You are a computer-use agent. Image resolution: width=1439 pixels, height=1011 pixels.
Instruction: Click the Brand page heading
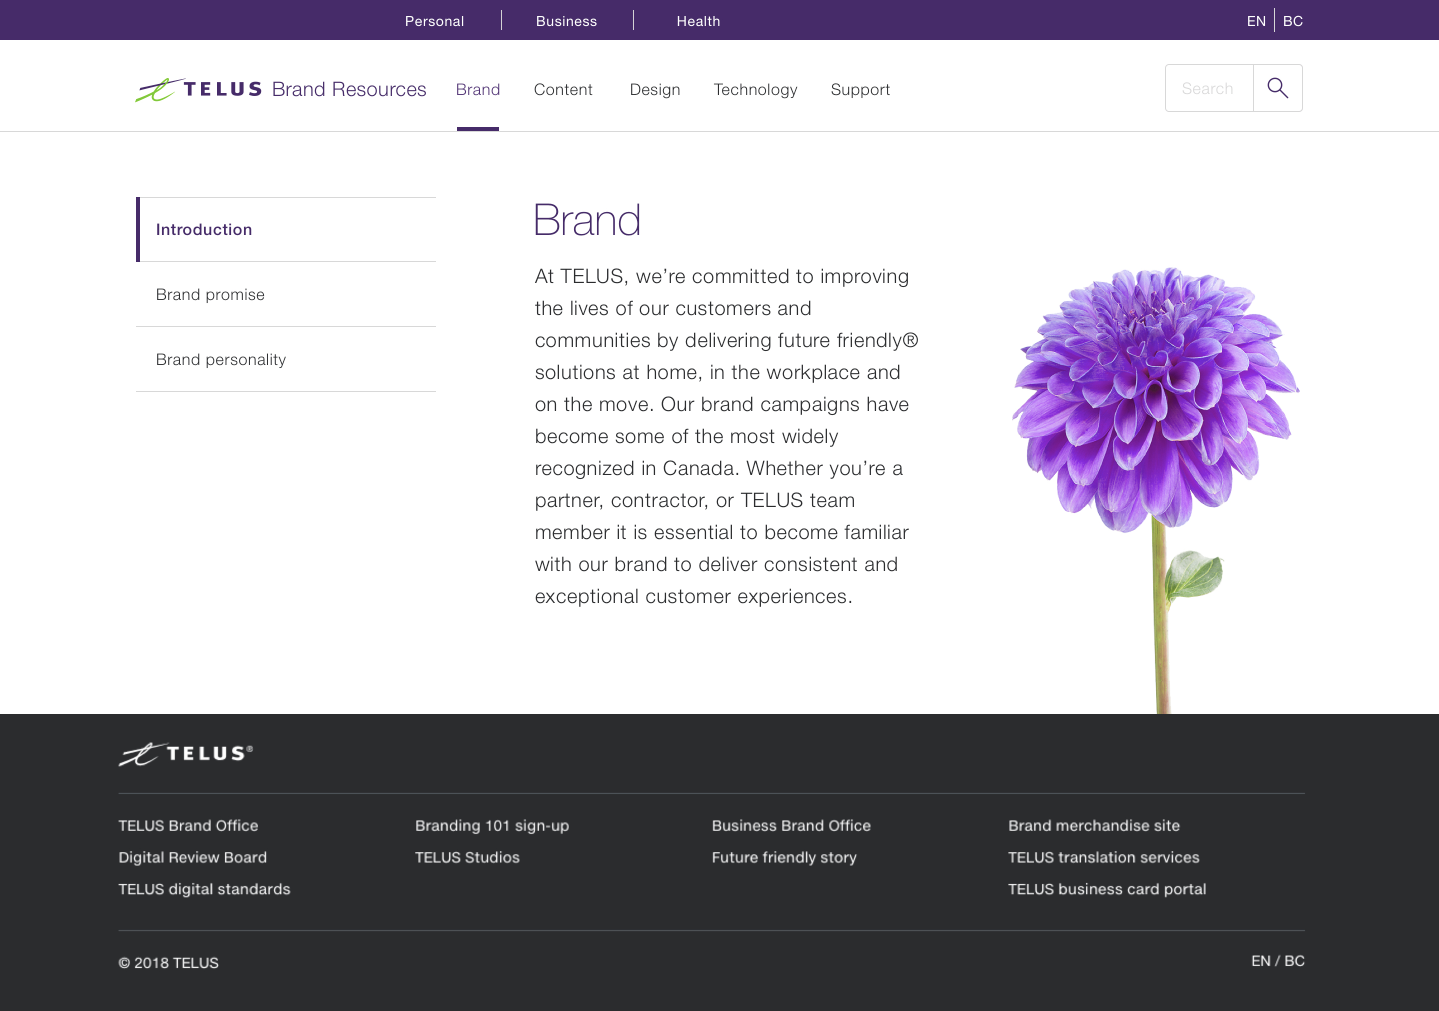pyautogui.click(x=587, y=220)
